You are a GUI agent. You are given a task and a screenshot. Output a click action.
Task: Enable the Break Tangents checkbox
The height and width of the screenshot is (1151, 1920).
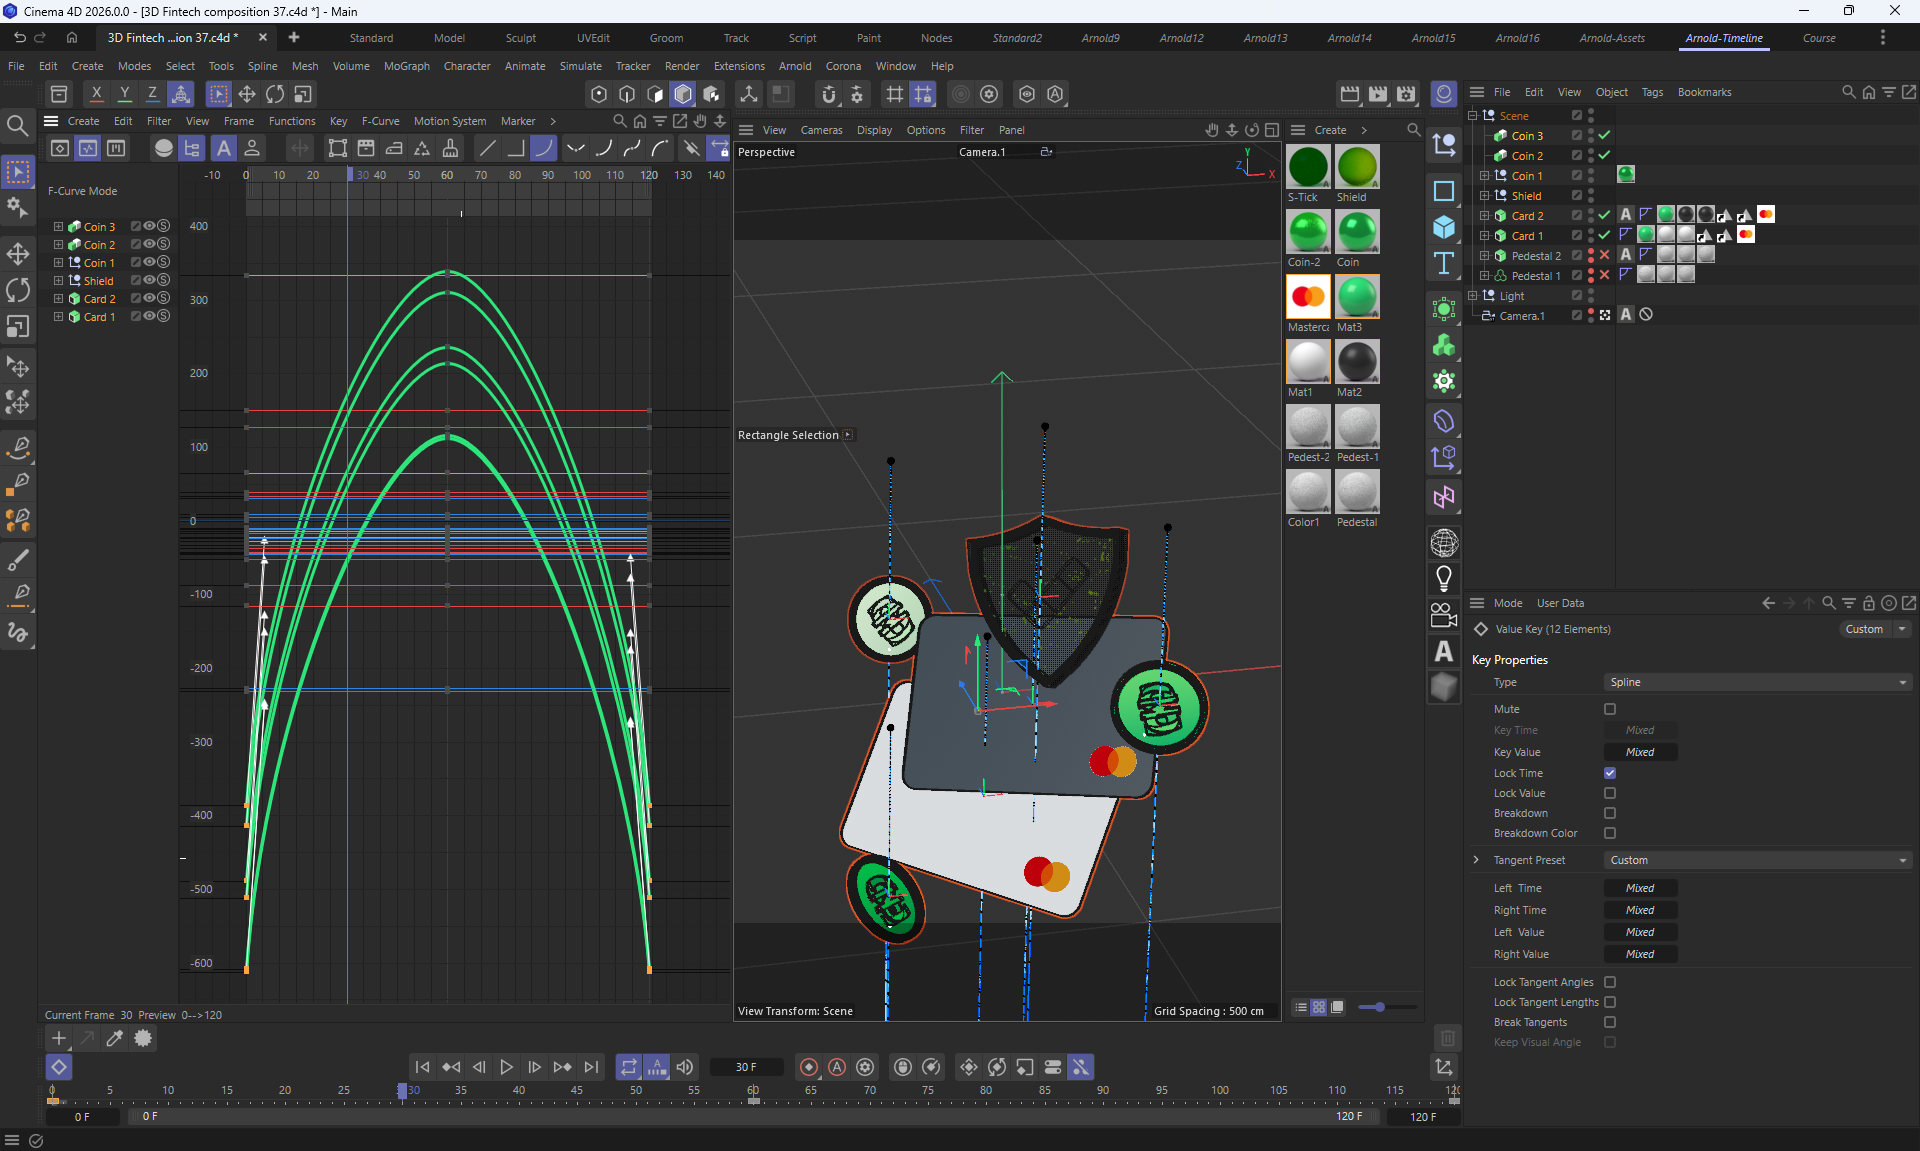(1610, 1022)
